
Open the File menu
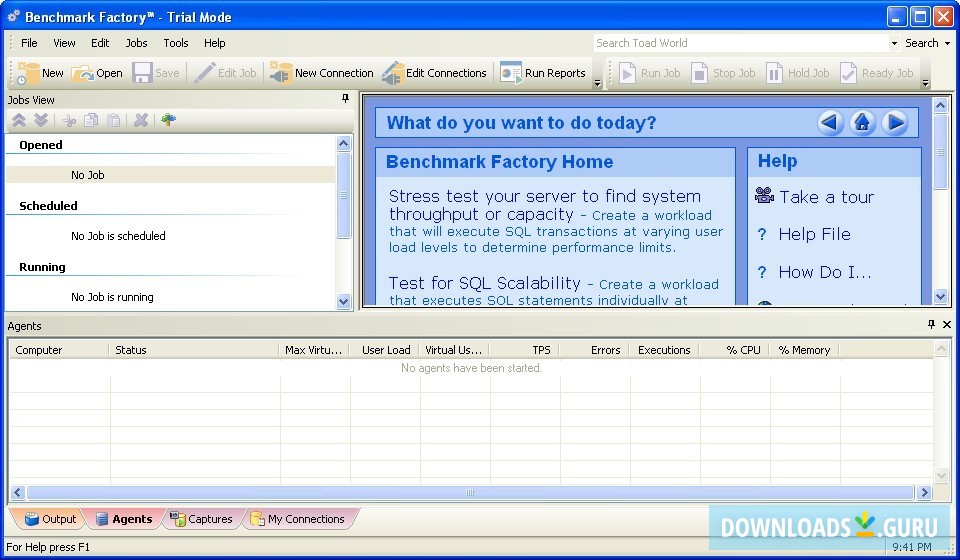[x=29, y=43]
